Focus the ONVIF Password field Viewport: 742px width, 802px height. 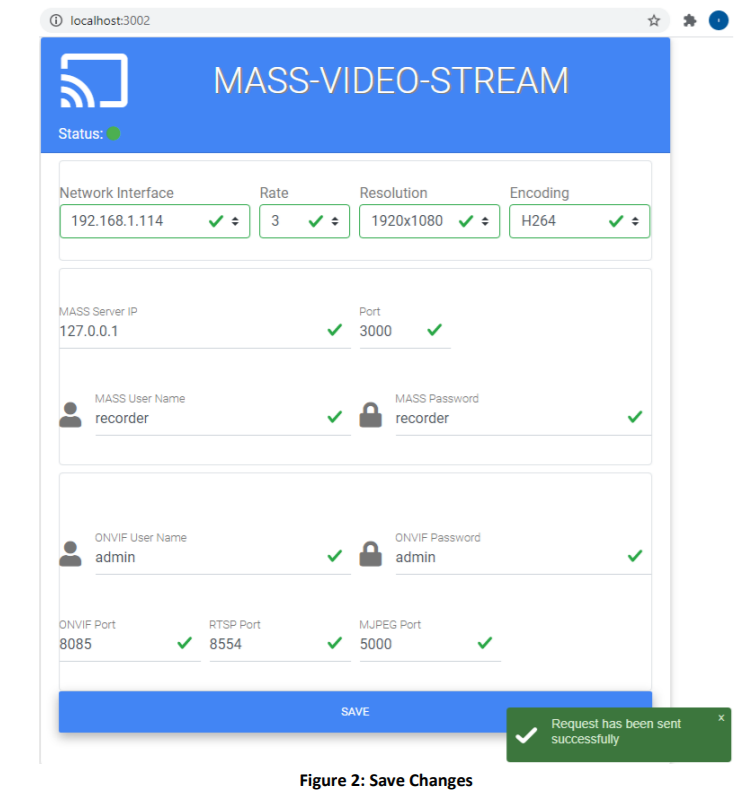523,558
